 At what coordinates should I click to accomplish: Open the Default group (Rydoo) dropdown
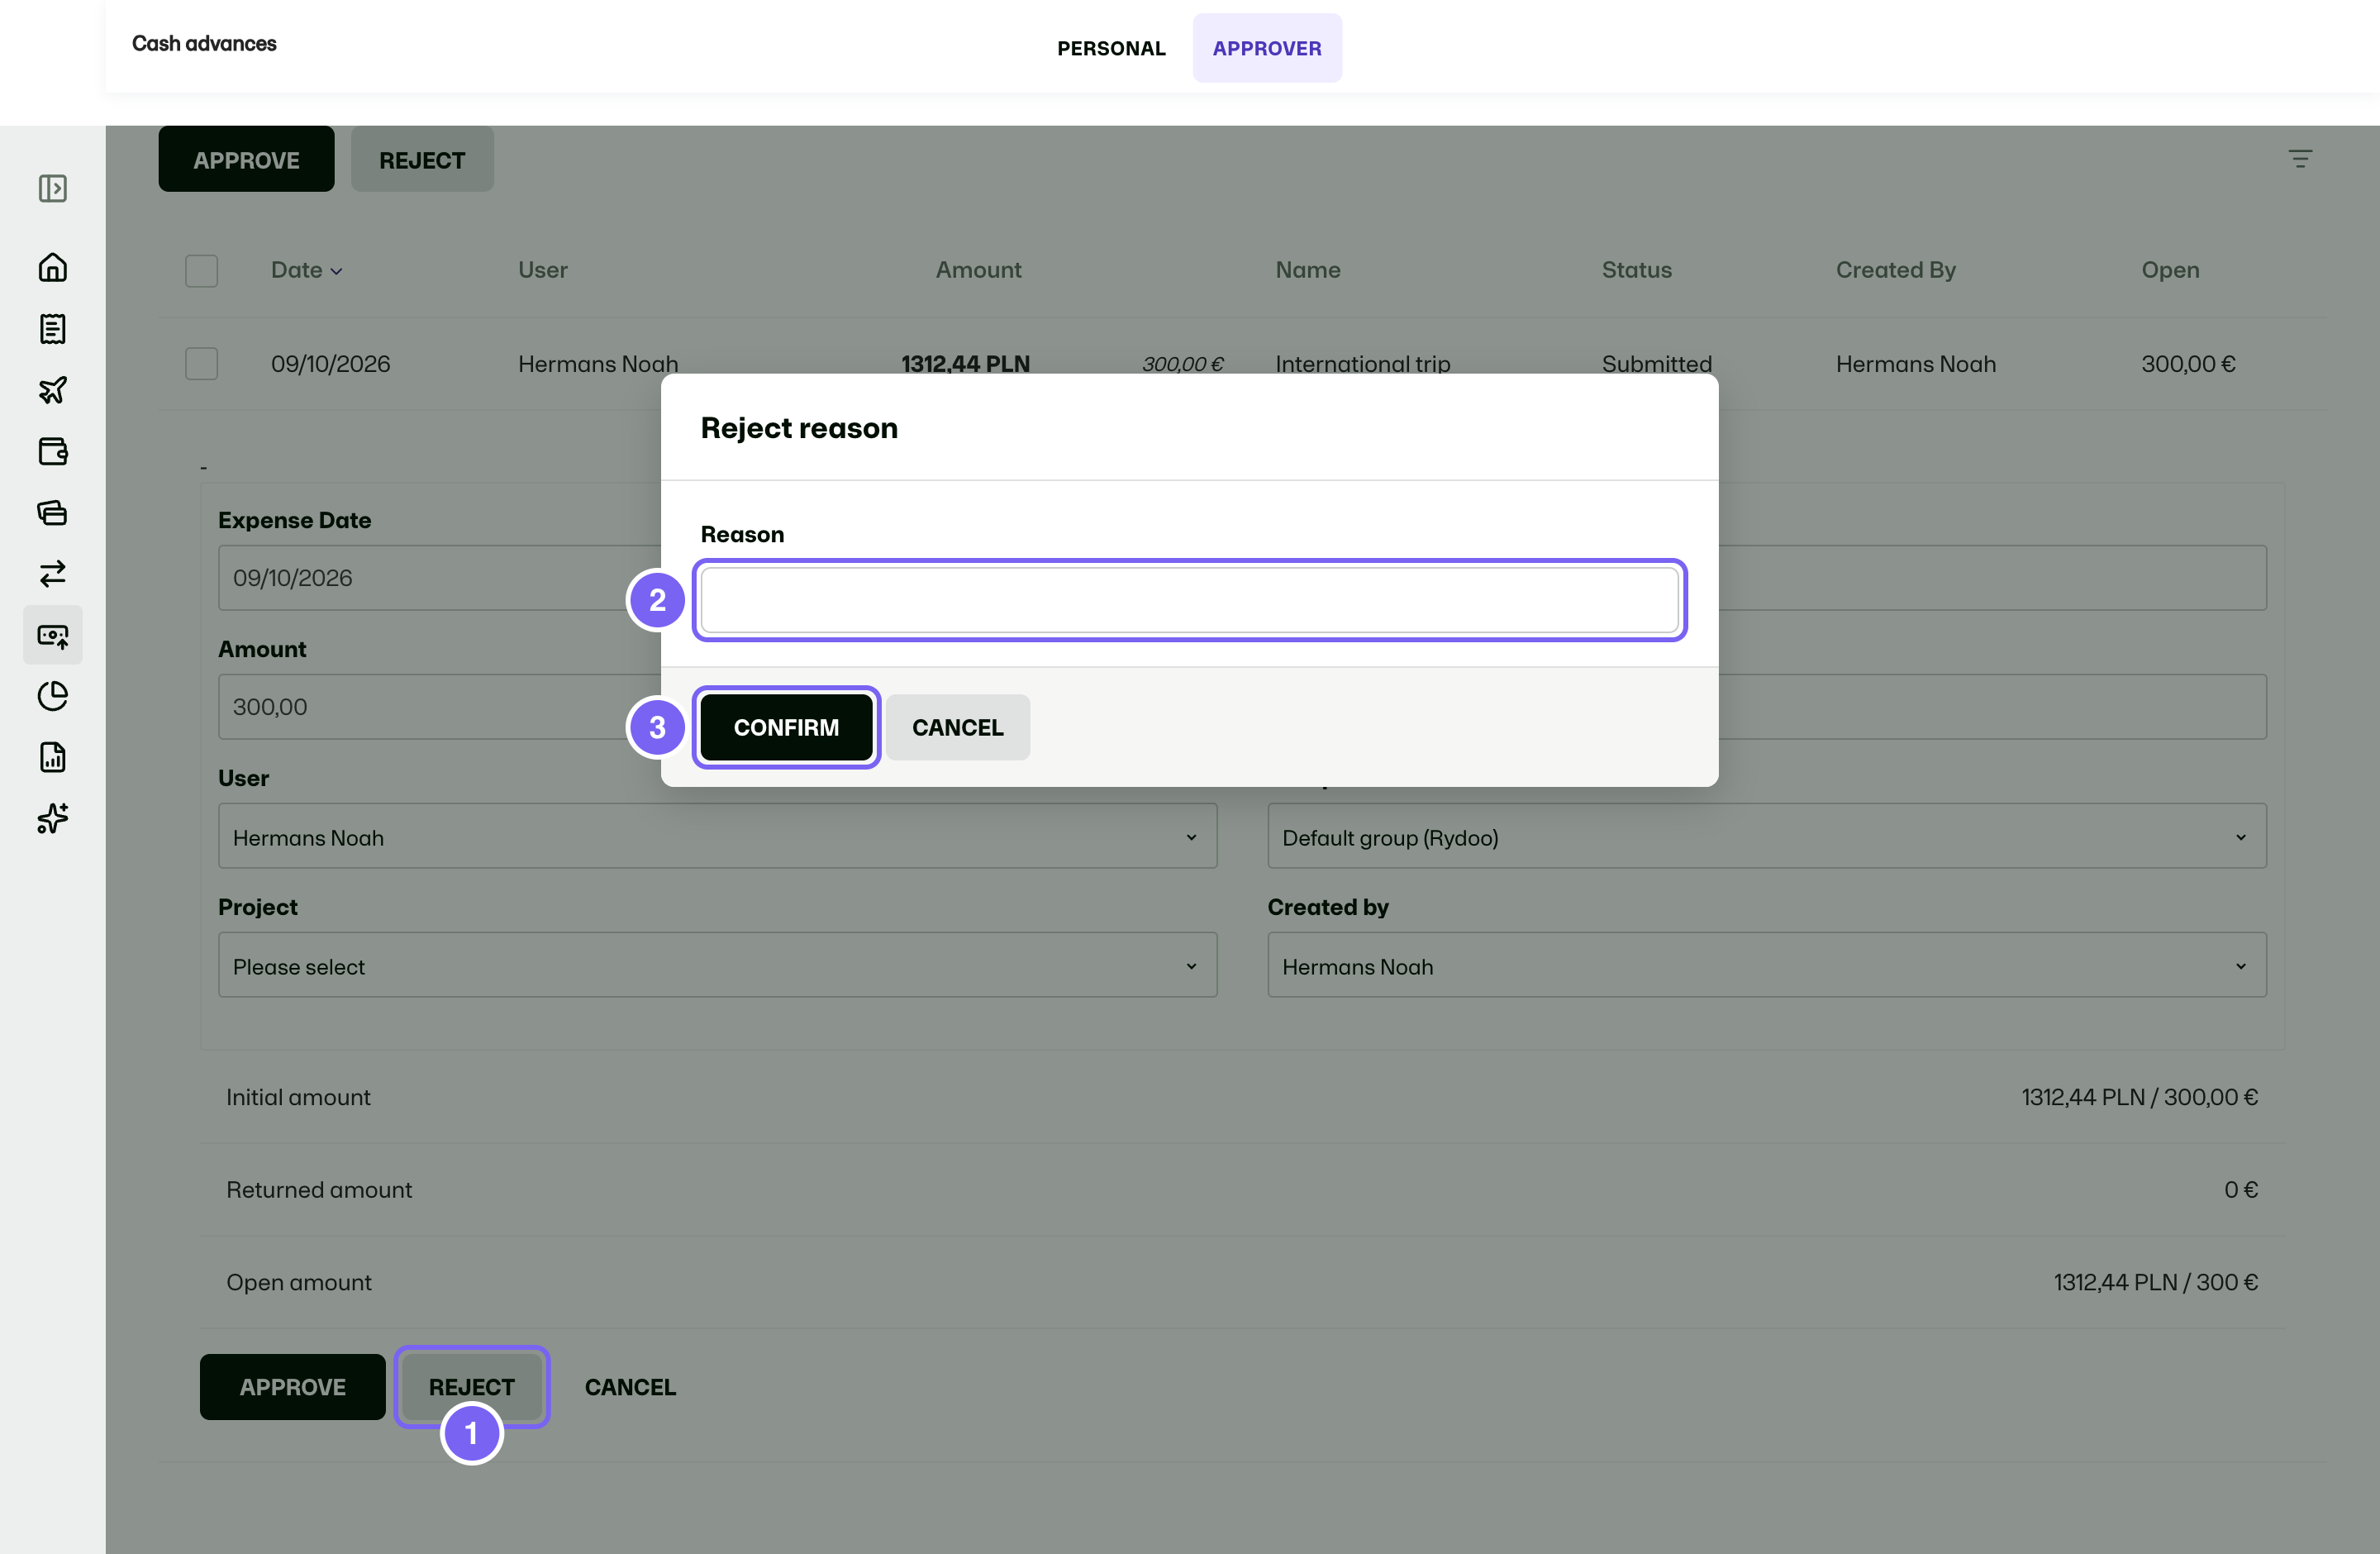pos(1766,836)
